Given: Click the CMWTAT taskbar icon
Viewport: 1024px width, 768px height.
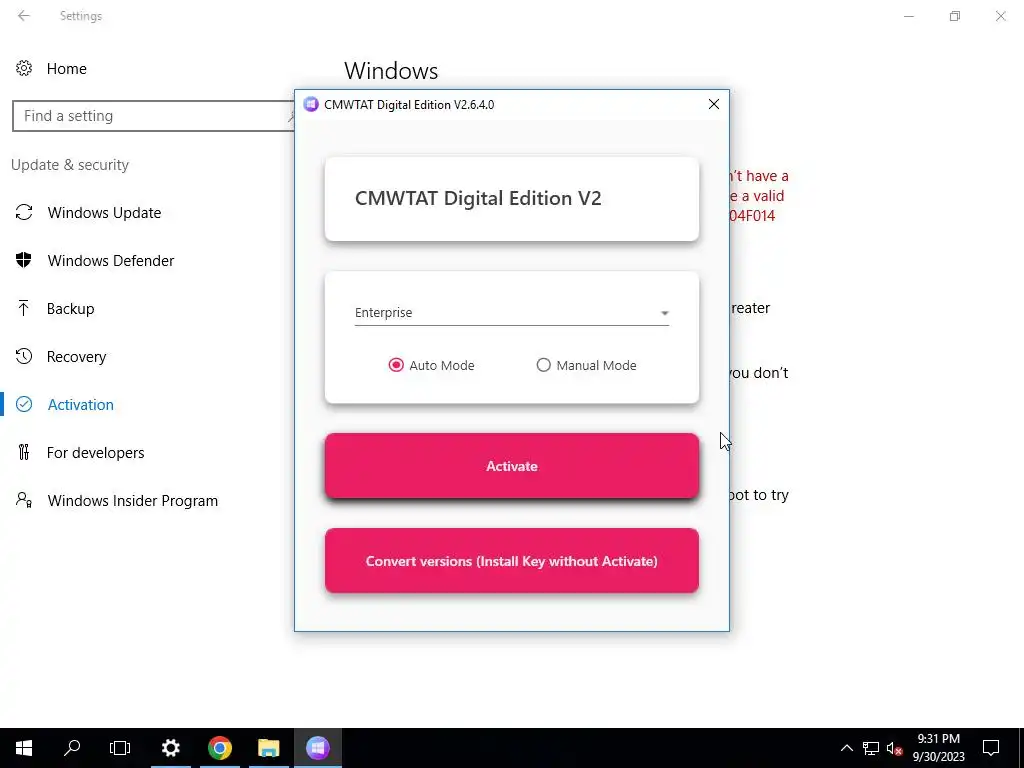Looking at the screenshot, I should click(x=317, y=748).
